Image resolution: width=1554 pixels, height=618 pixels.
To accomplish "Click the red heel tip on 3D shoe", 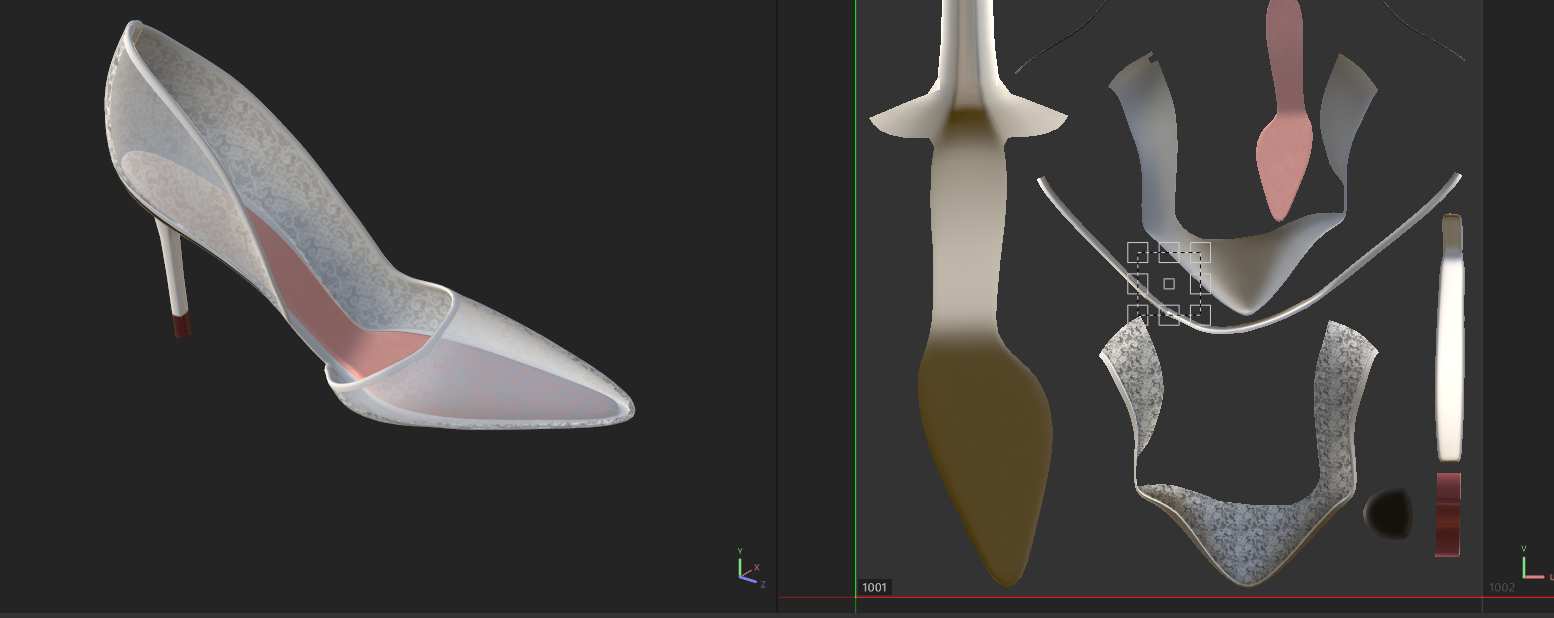I will pyautogui.click(x=181, y=326).
